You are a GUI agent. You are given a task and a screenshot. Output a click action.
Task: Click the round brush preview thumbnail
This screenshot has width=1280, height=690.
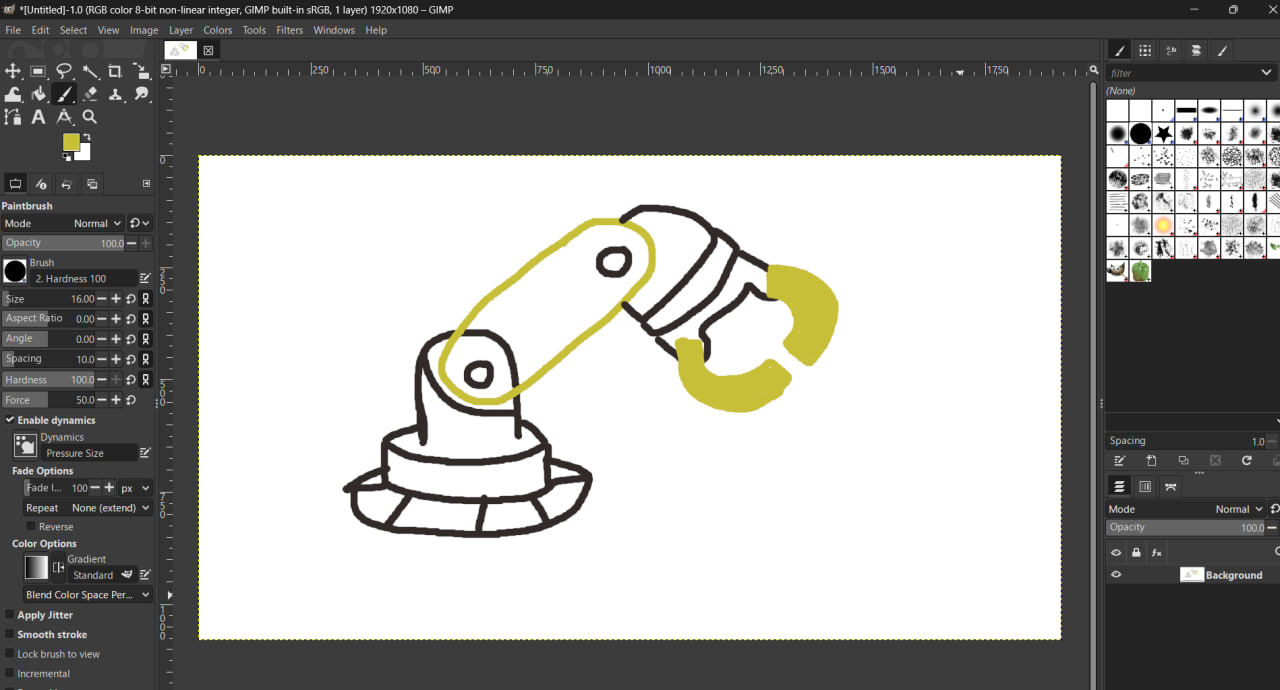[x=15, y=271]
